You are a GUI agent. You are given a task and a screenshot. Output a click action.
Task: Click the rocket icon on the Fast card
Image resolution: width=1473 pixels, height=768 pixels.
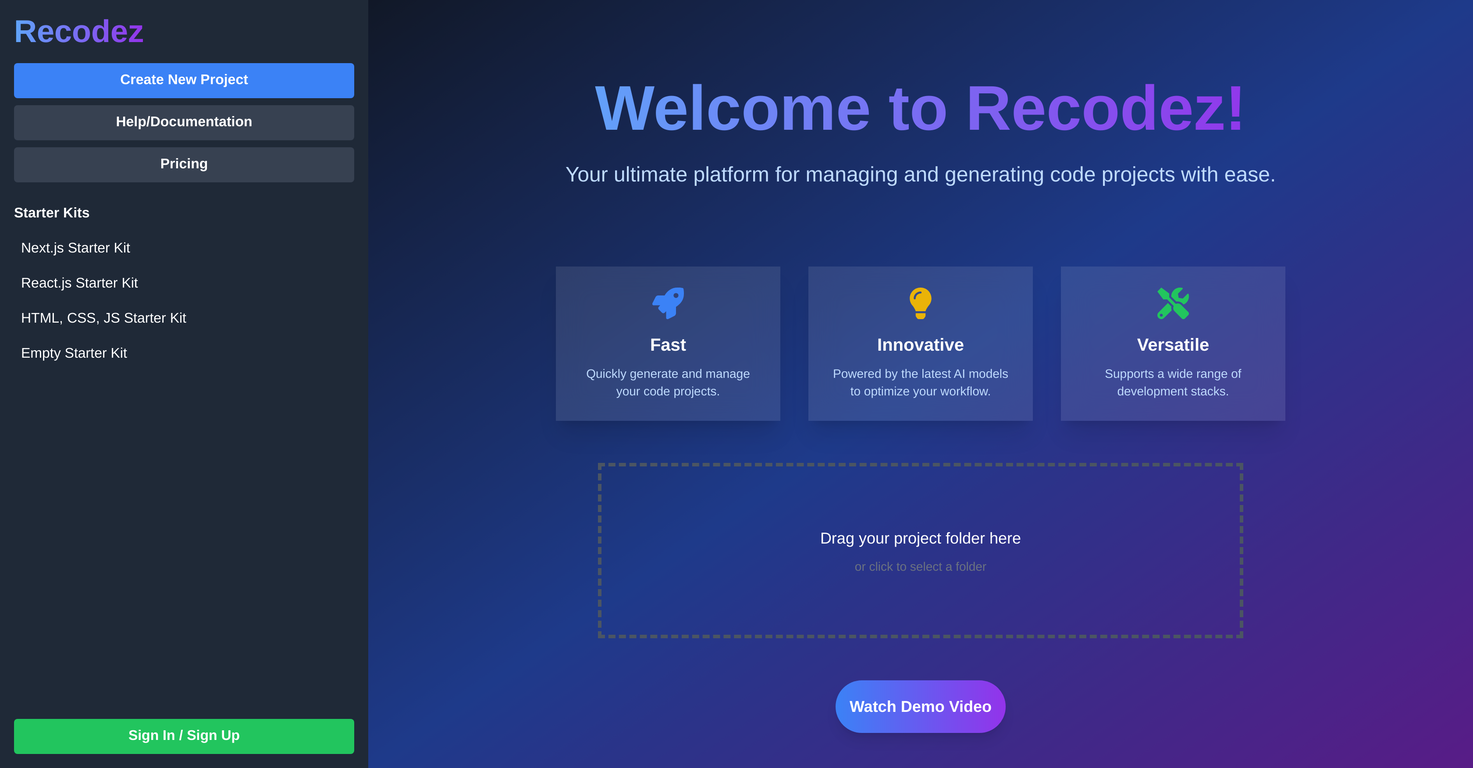(667, 303)
